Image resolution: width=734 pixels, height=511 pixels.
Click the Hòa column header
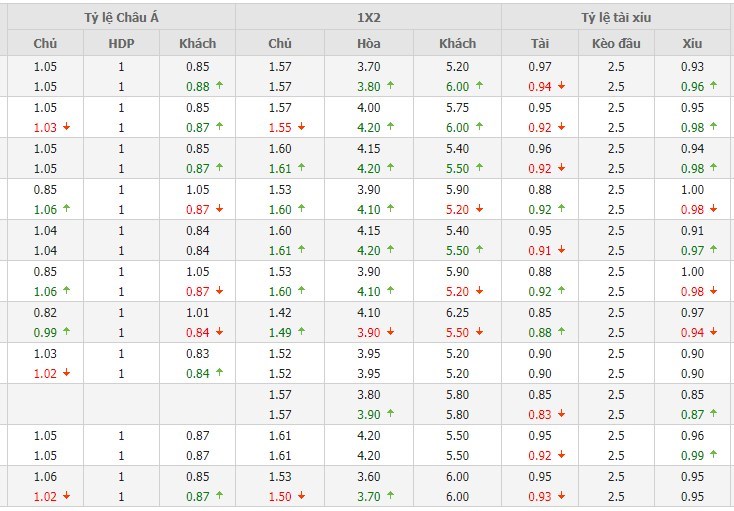[x=368, y=44]
